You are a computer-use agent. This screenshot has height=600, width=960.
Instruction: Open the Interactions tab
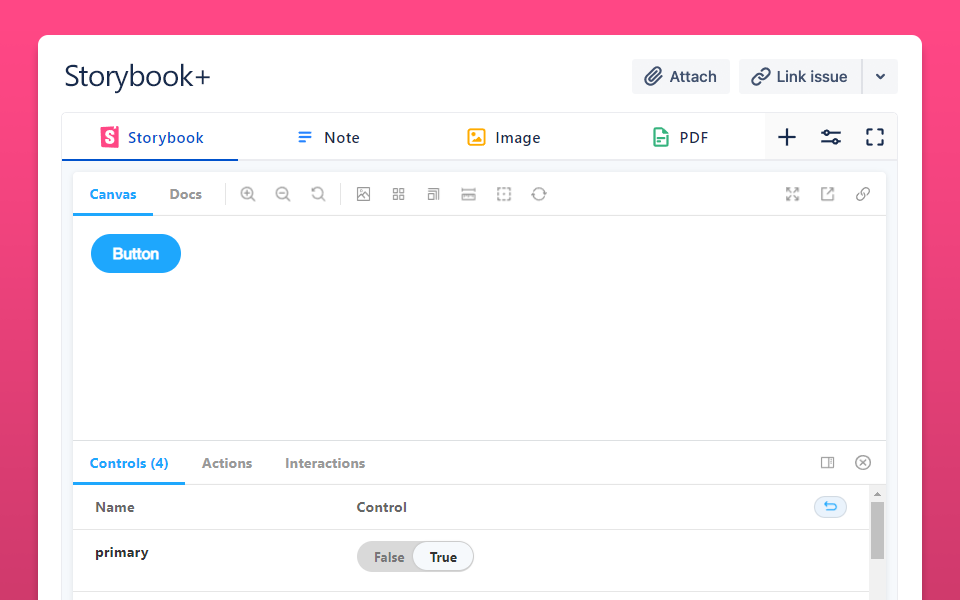[325, 463]
